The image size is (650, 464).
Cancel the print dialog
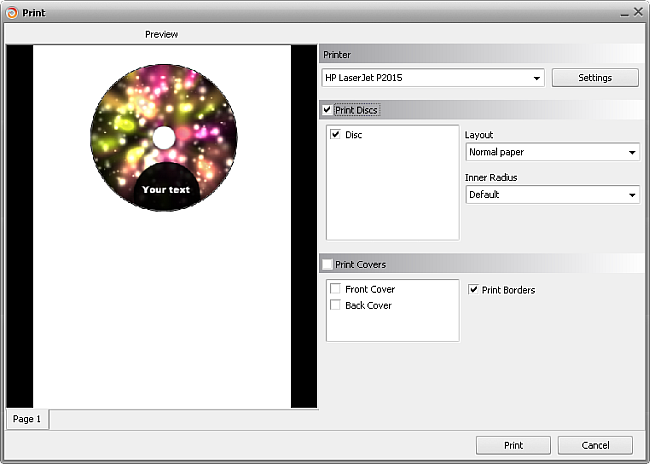coord(595,445)
